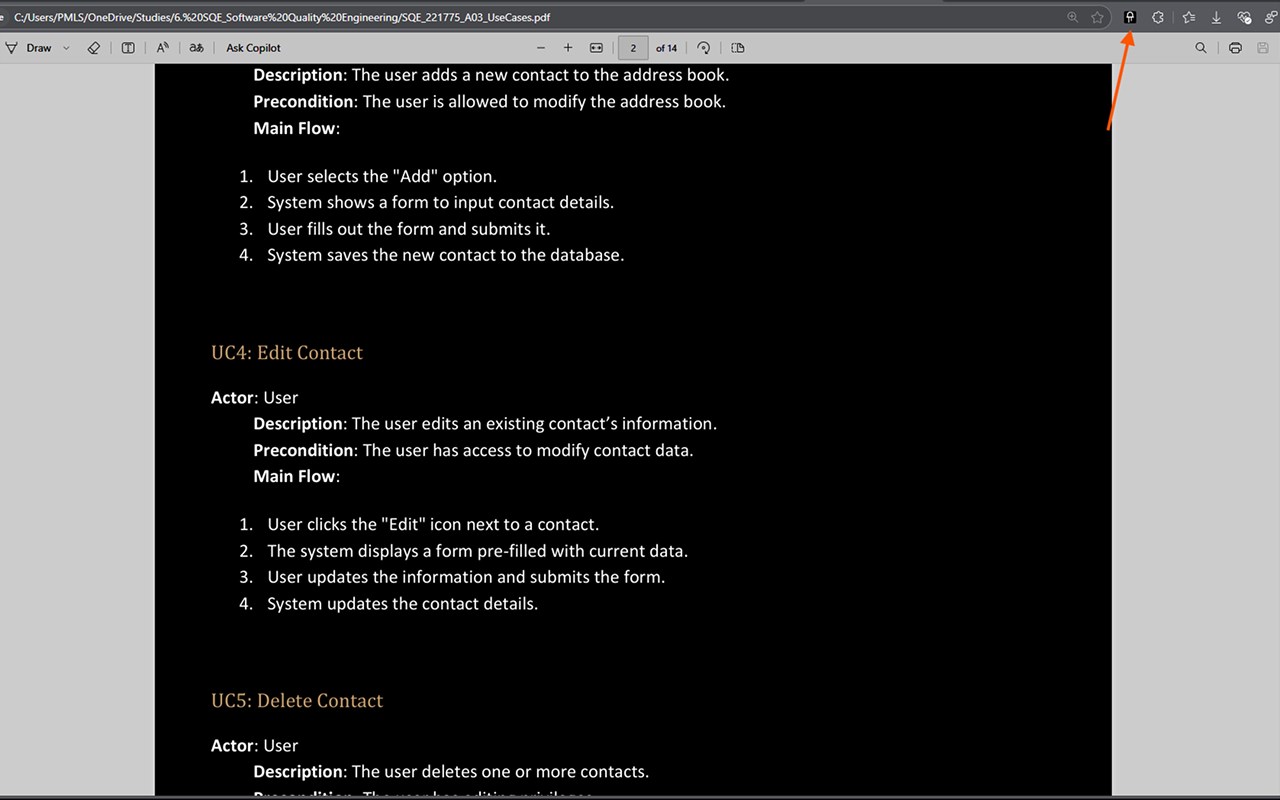Click the dark extension icon by the arrow

point(1130,17)
